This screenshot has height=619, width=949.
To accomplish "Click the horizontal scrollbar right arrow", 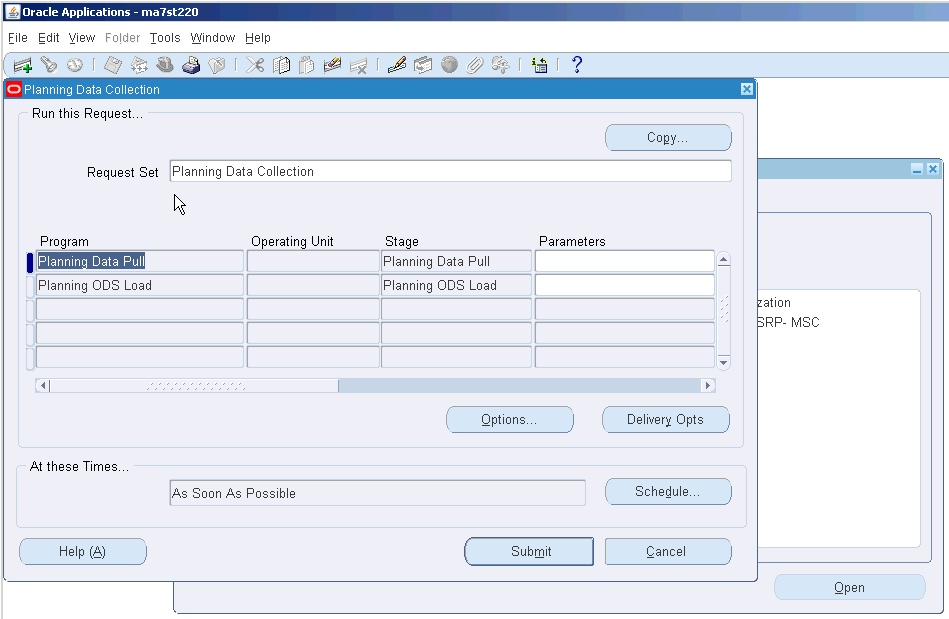I will (708, 385).
